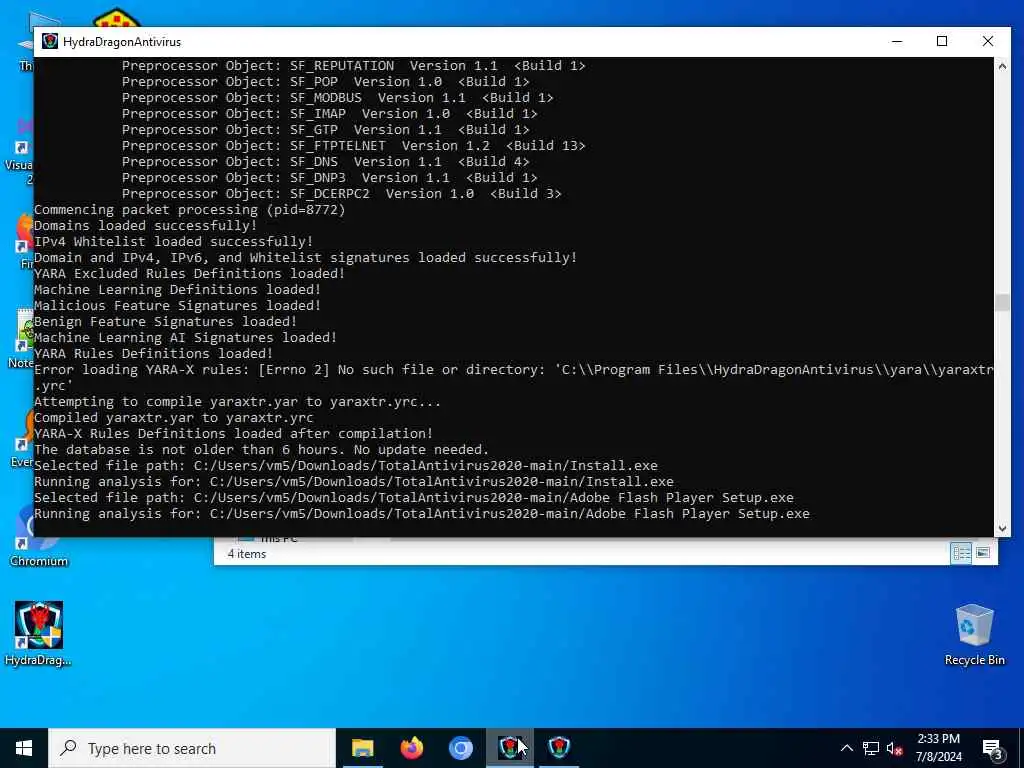1024x768 pixels.
Task: Open Firefox from the taskbar
Action: 411,748
